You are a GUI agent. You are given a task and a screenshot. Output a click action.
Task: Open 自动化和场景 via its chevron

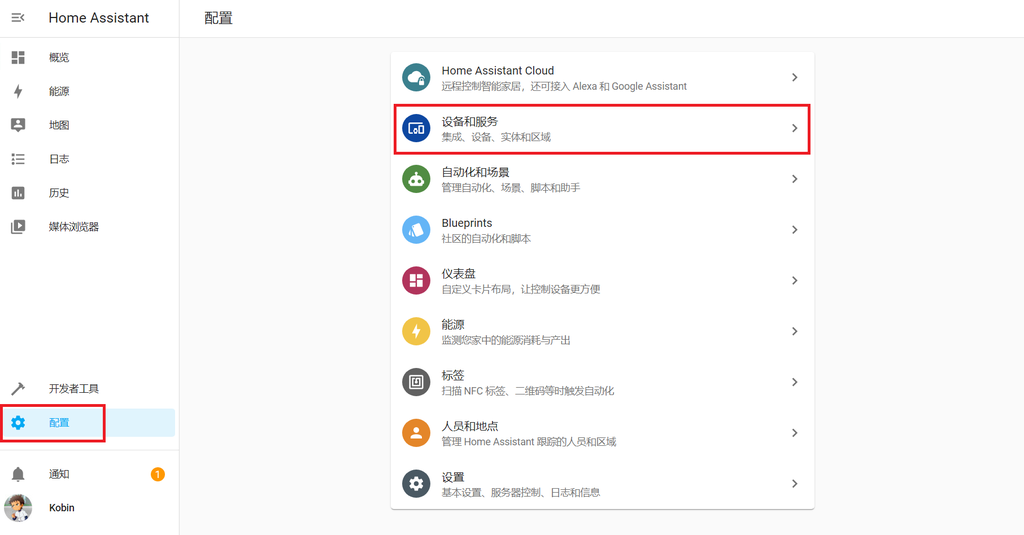tap(795, 179)
